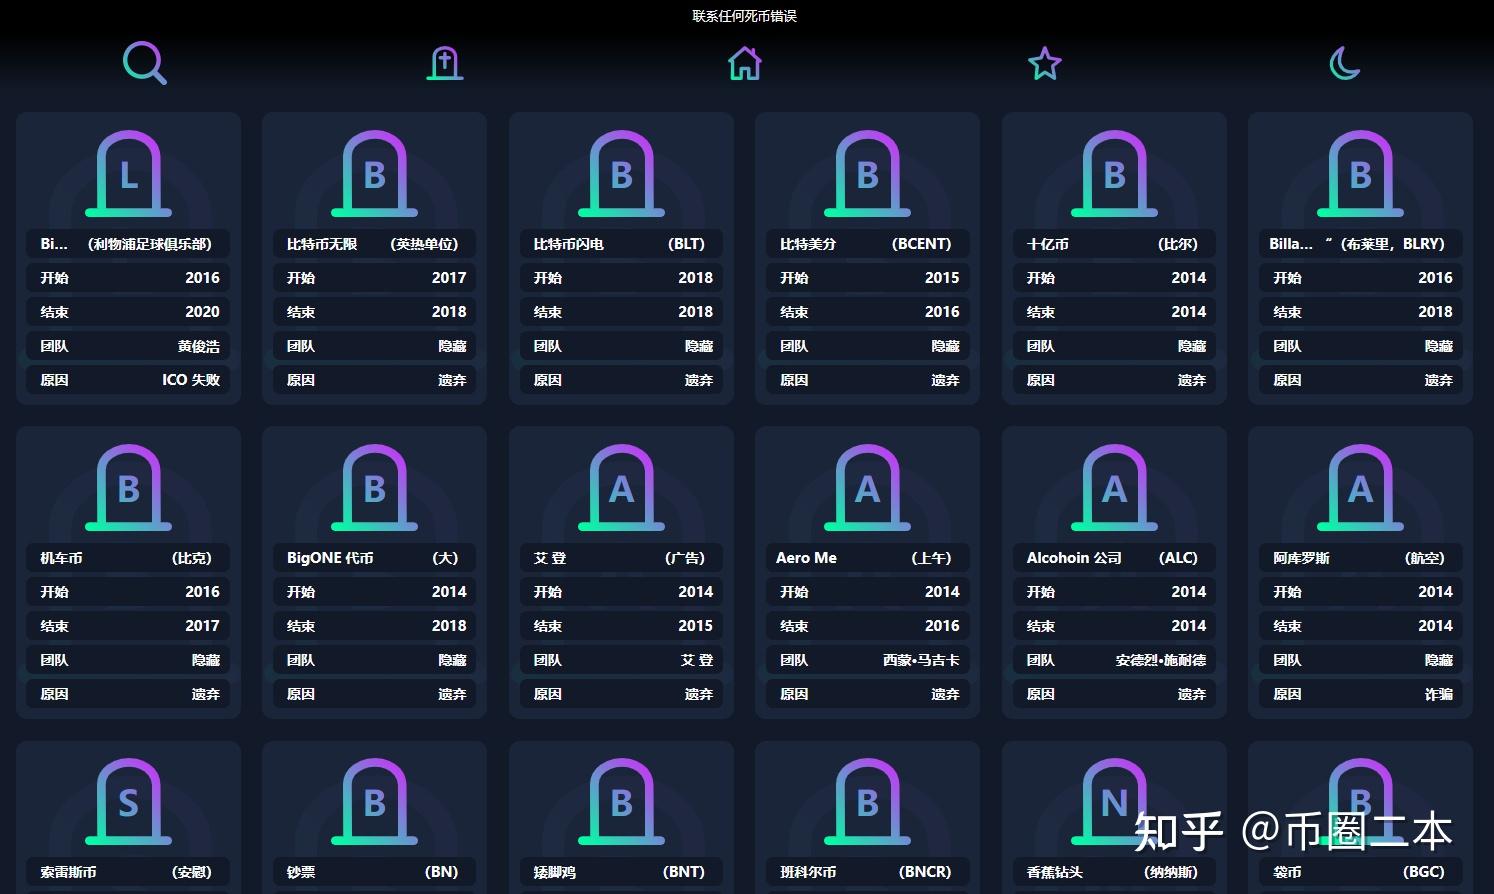Open the 比特币闪电 (BLT) coin title

620,244
